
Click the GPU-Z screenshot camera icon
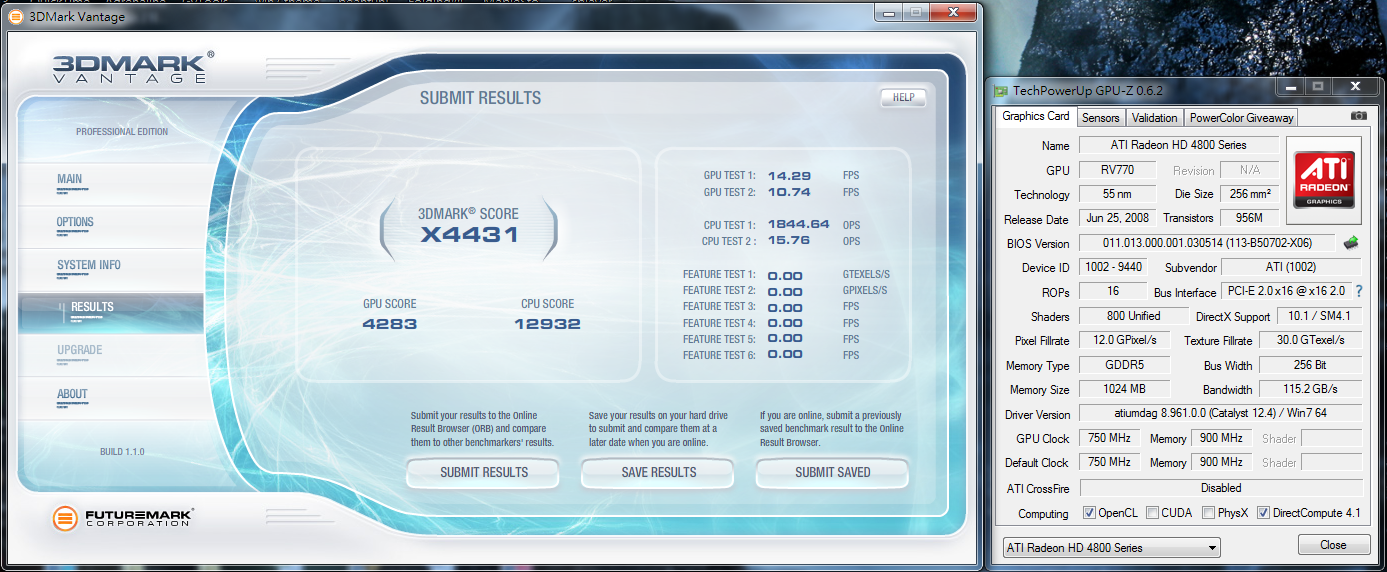pos(1358,116)
